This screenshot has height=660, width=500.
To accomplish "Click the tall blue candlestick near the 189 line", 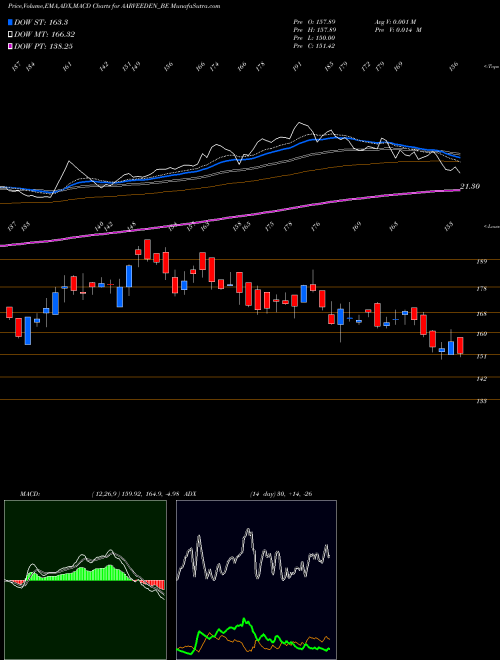I will point(130,276).
